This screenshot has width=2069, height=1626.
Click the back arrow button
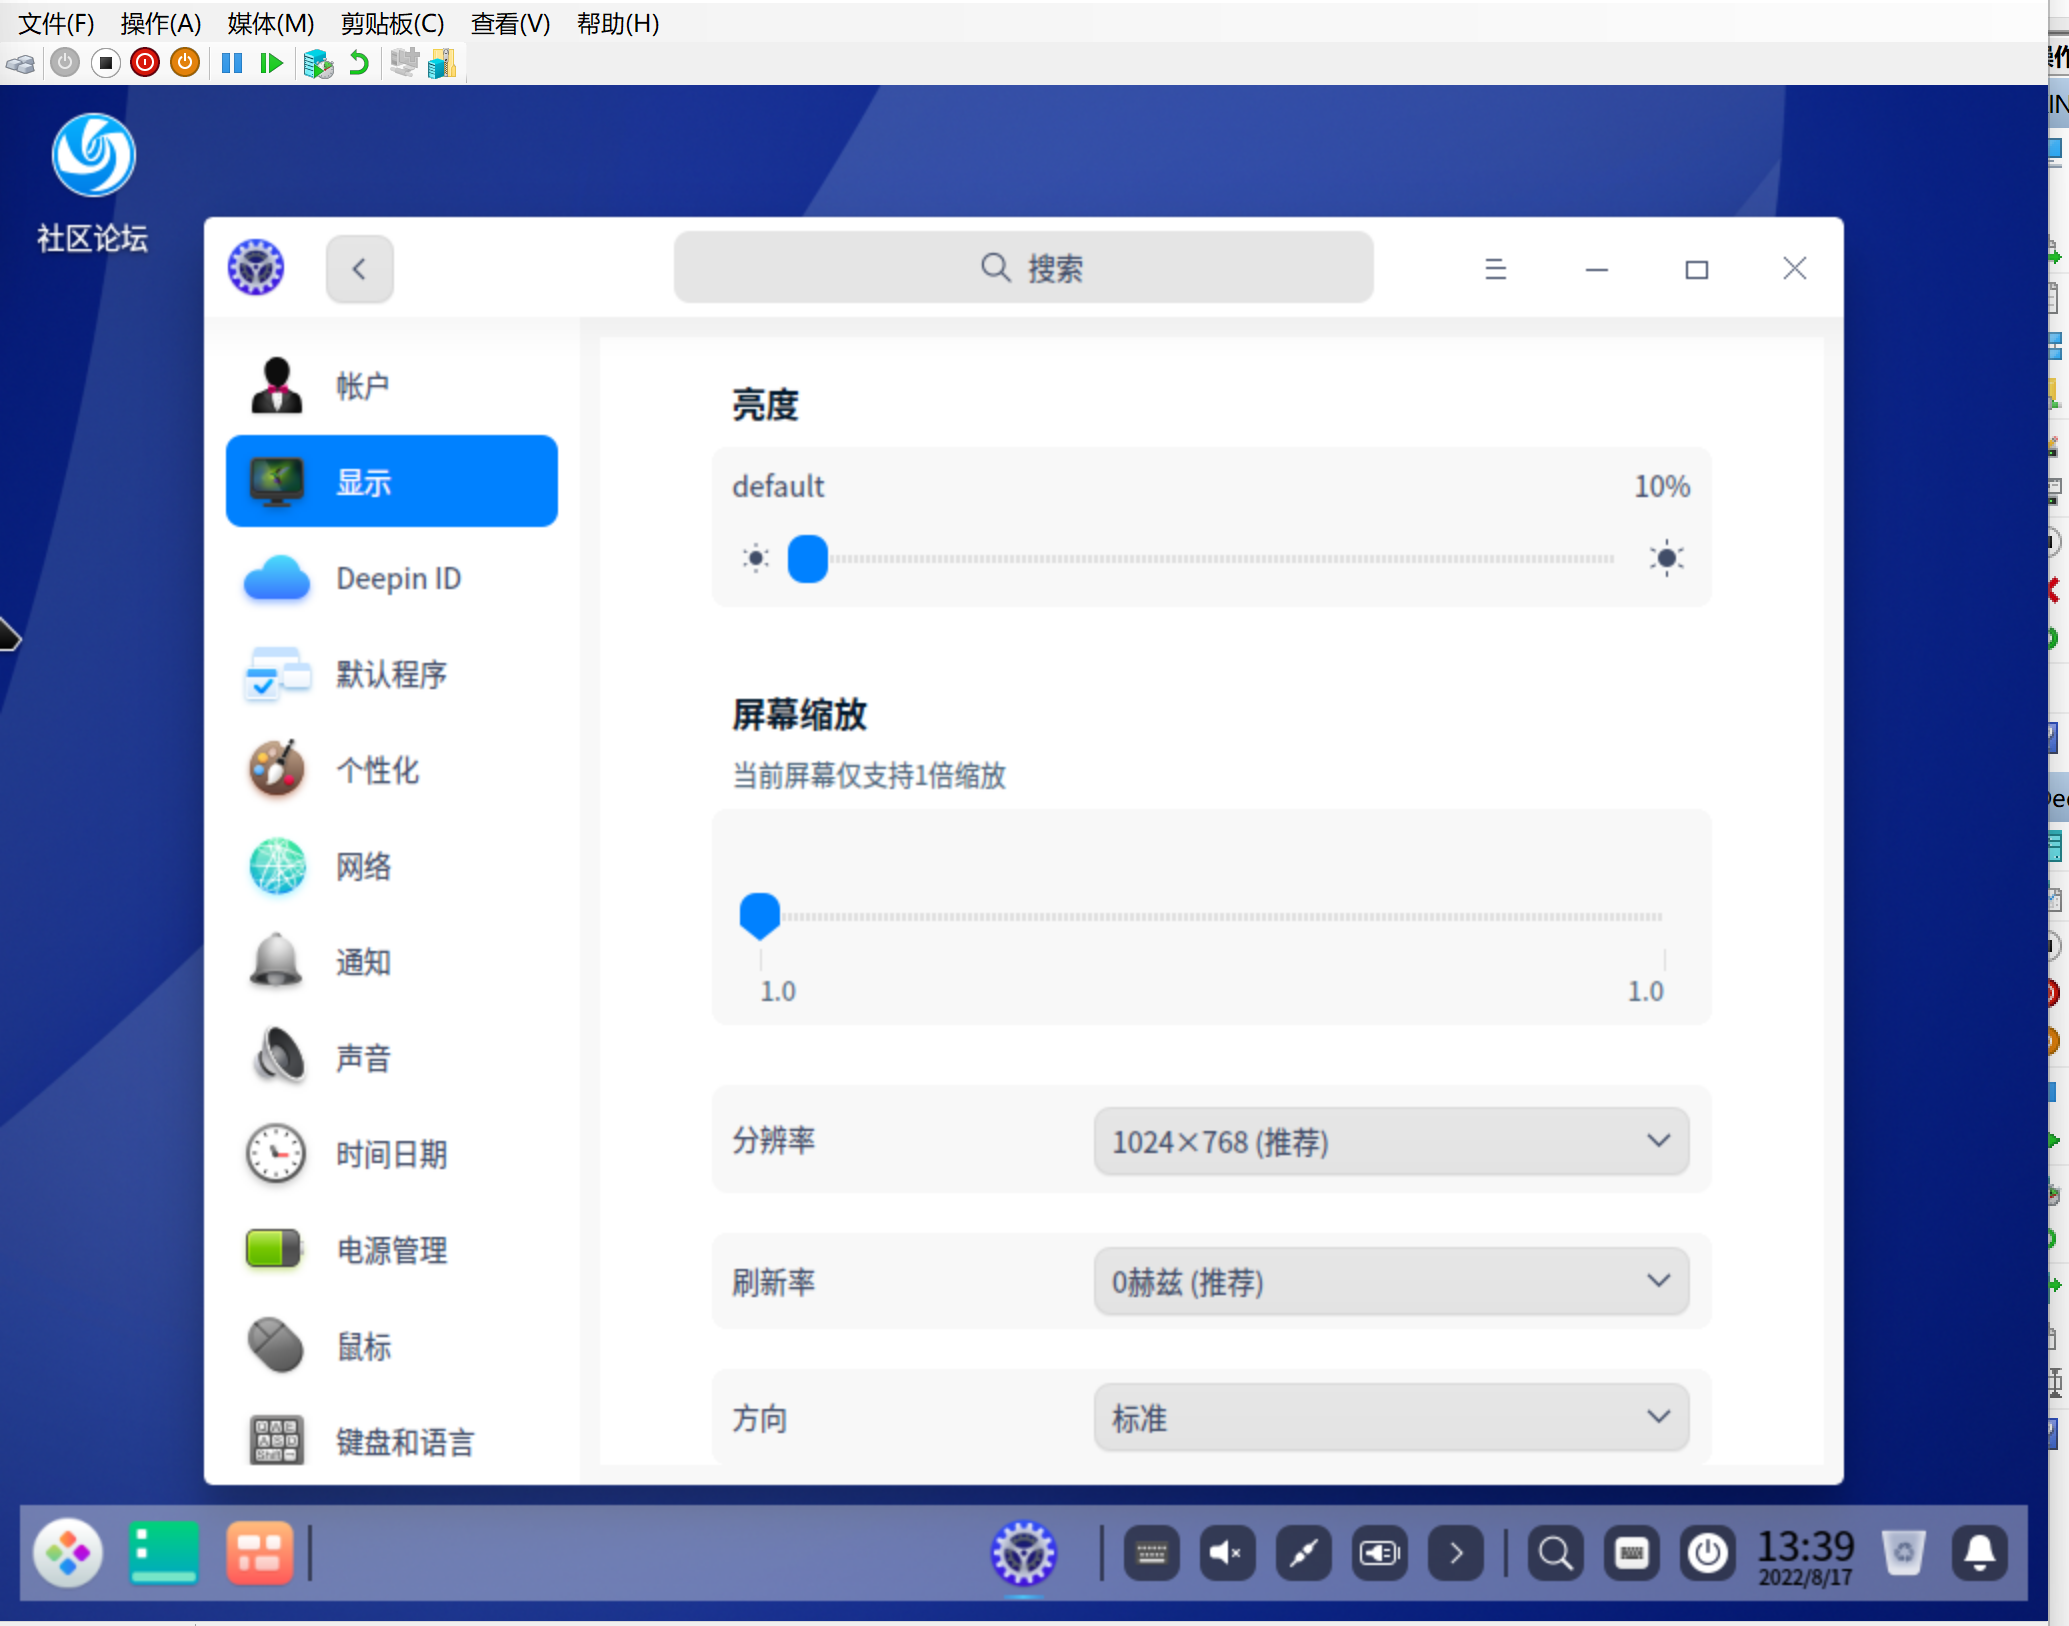tap(359, 268)
